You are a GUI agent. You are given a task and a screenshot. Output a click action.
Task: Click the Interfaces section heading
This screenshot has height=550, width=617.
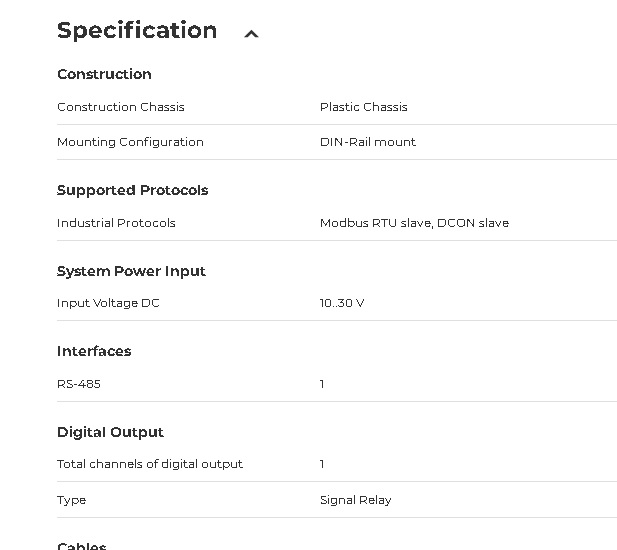coord(94,351)
